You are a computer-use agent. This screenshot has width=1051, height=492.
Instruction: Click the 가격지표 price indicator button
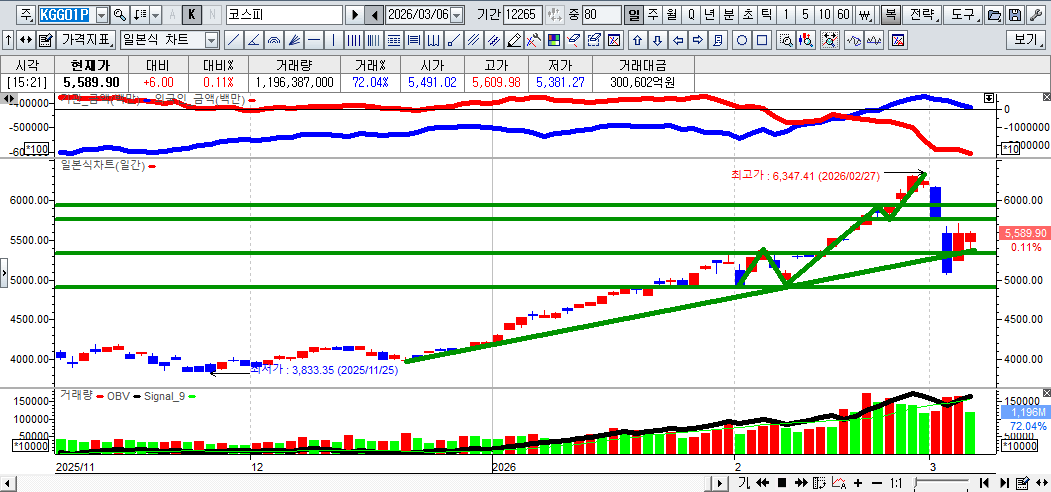[x=87, y=41]
